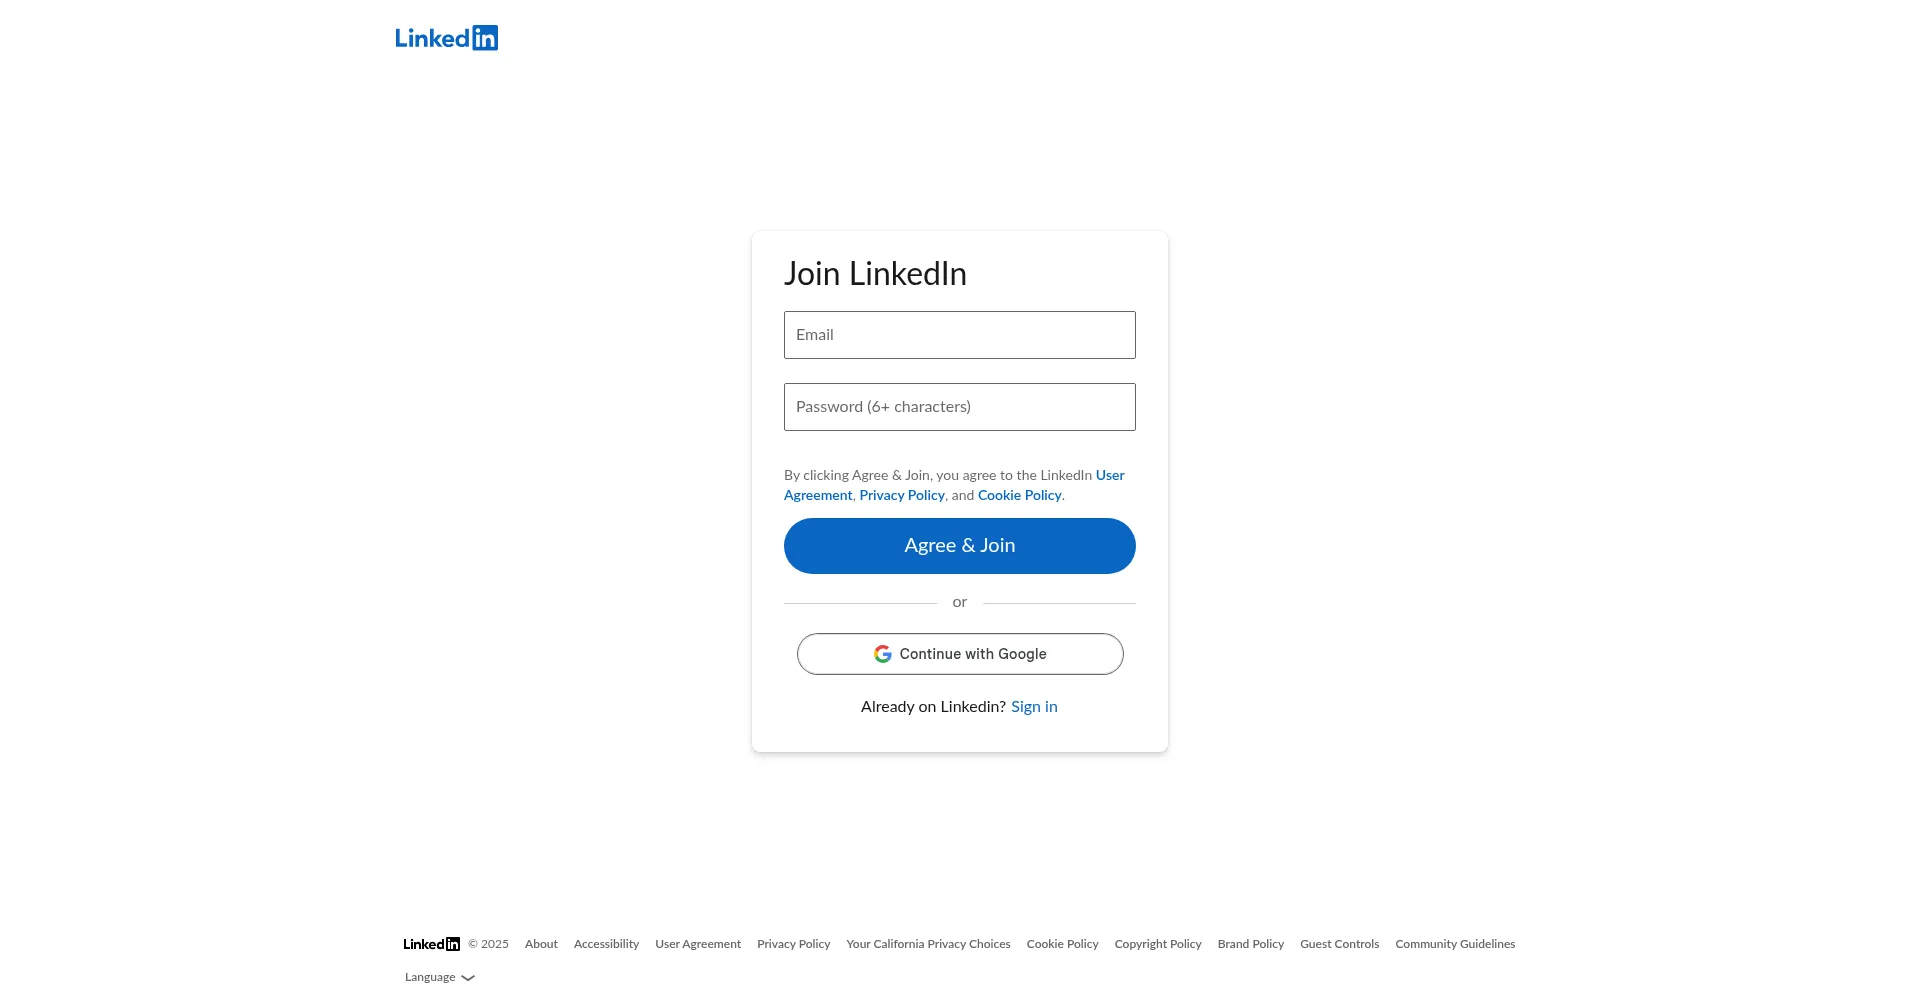Open Guest Controls footer link
This screenshot has width=1920, height=993.
[x=1339, y=944]
